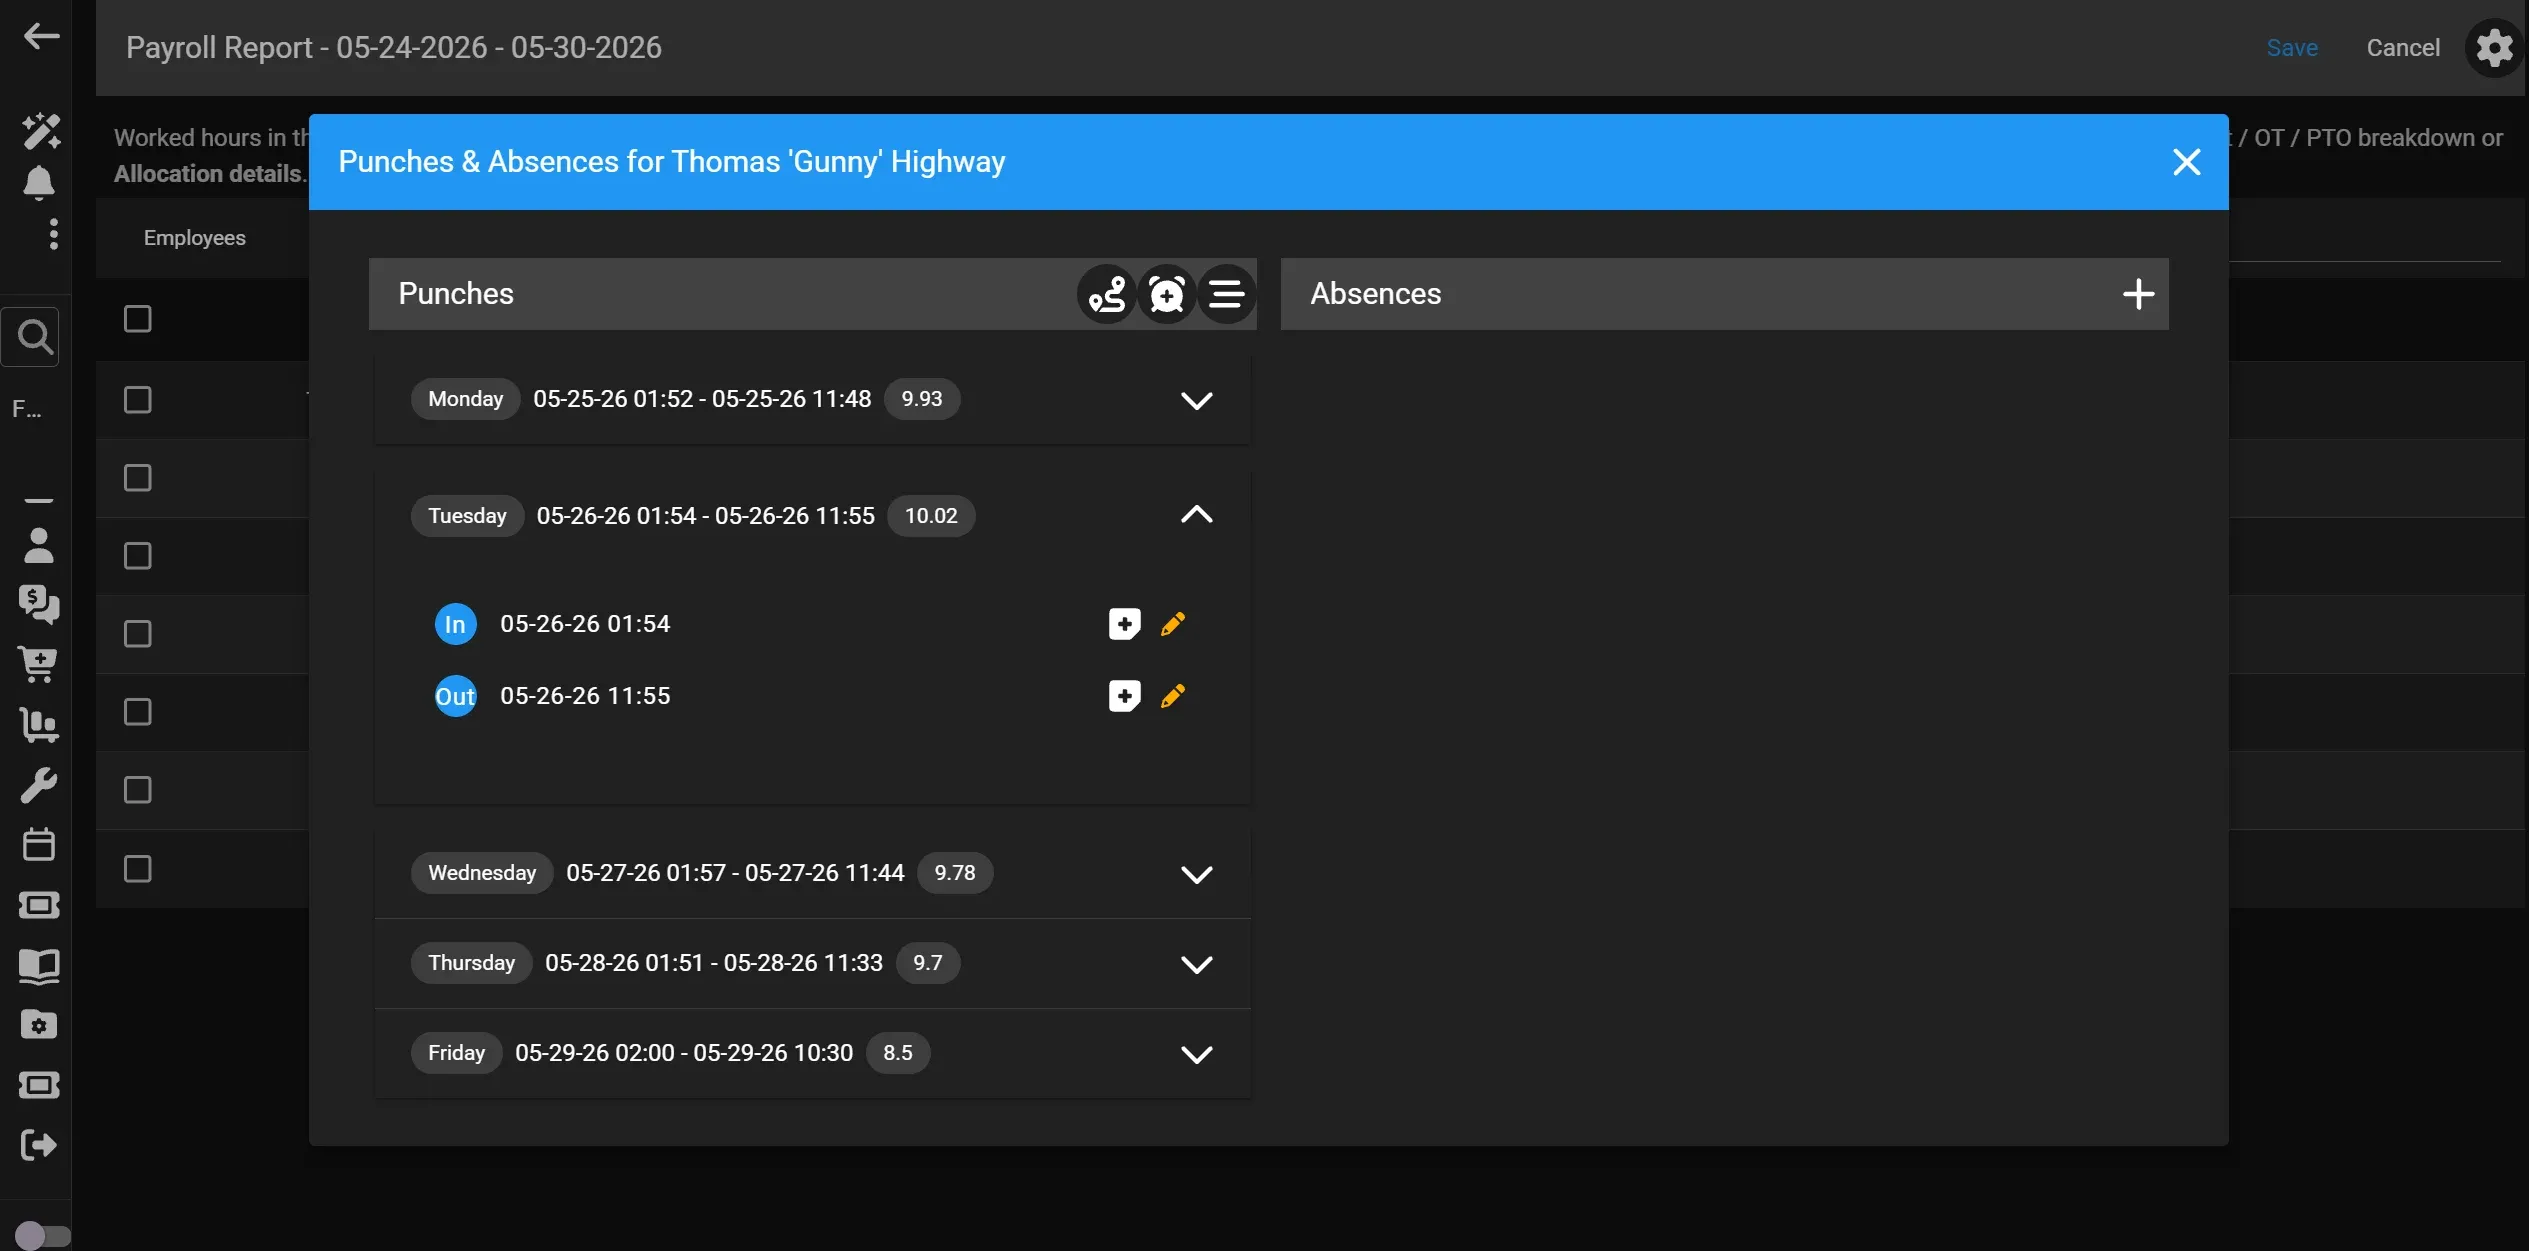Click the logout icon in sidebar
This screenshot has width=2529, height=1251.
coord(39,1145)
